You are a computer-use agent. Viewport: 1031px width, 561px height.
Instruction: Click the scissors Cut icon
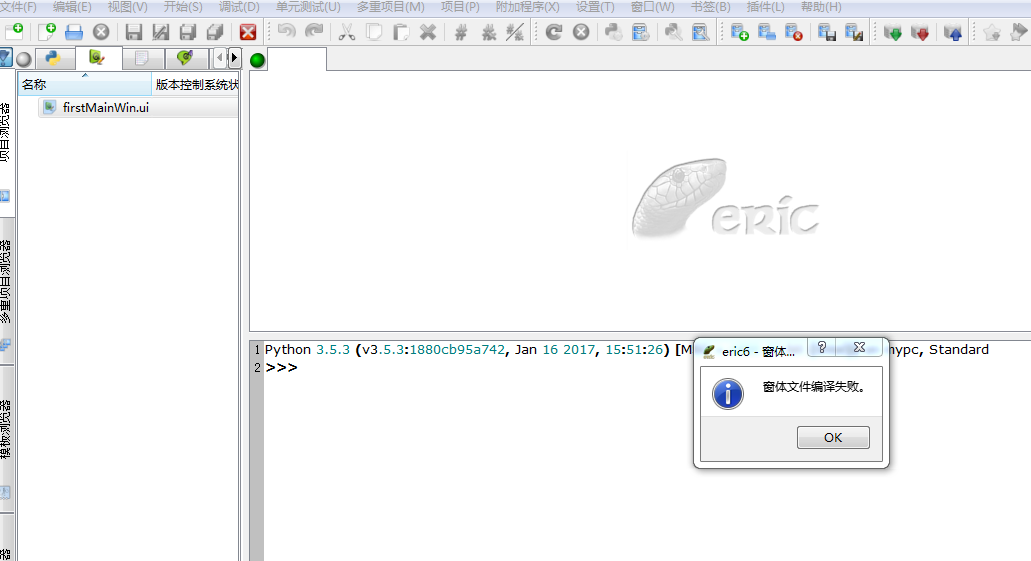click(347, 32)
